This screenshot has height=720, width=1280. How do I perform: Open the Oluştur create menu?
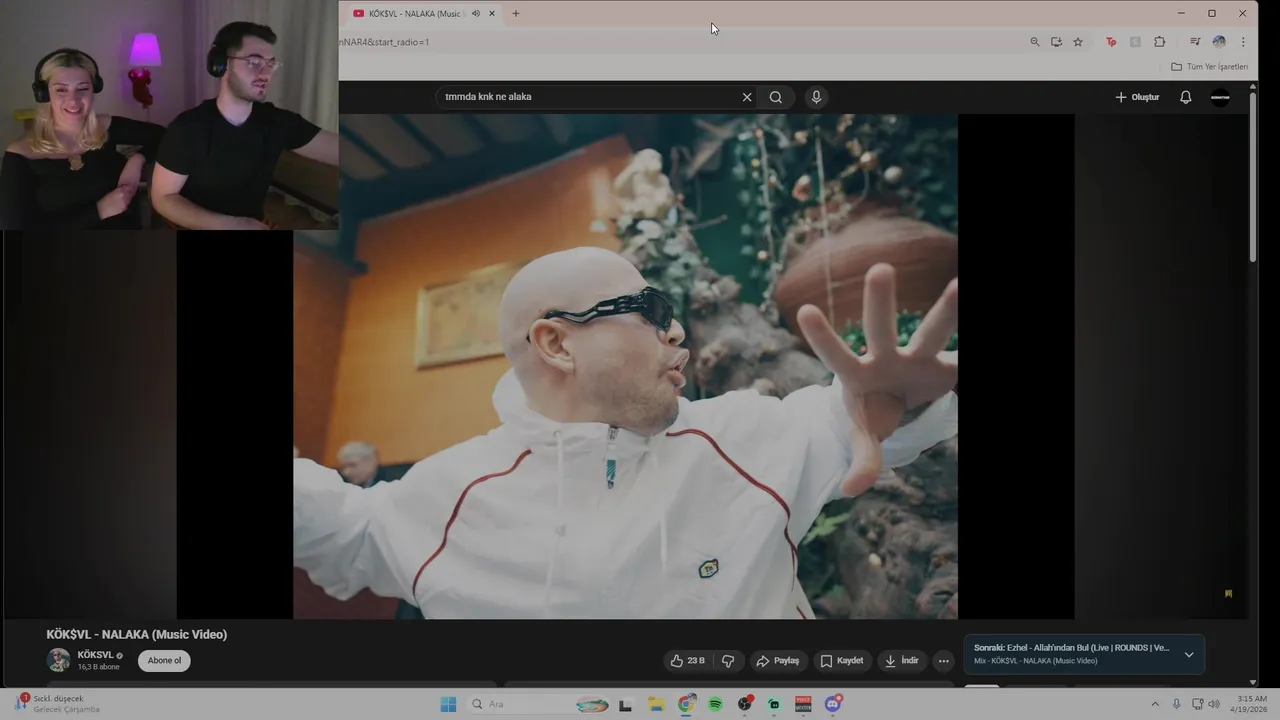[1137, 97]
